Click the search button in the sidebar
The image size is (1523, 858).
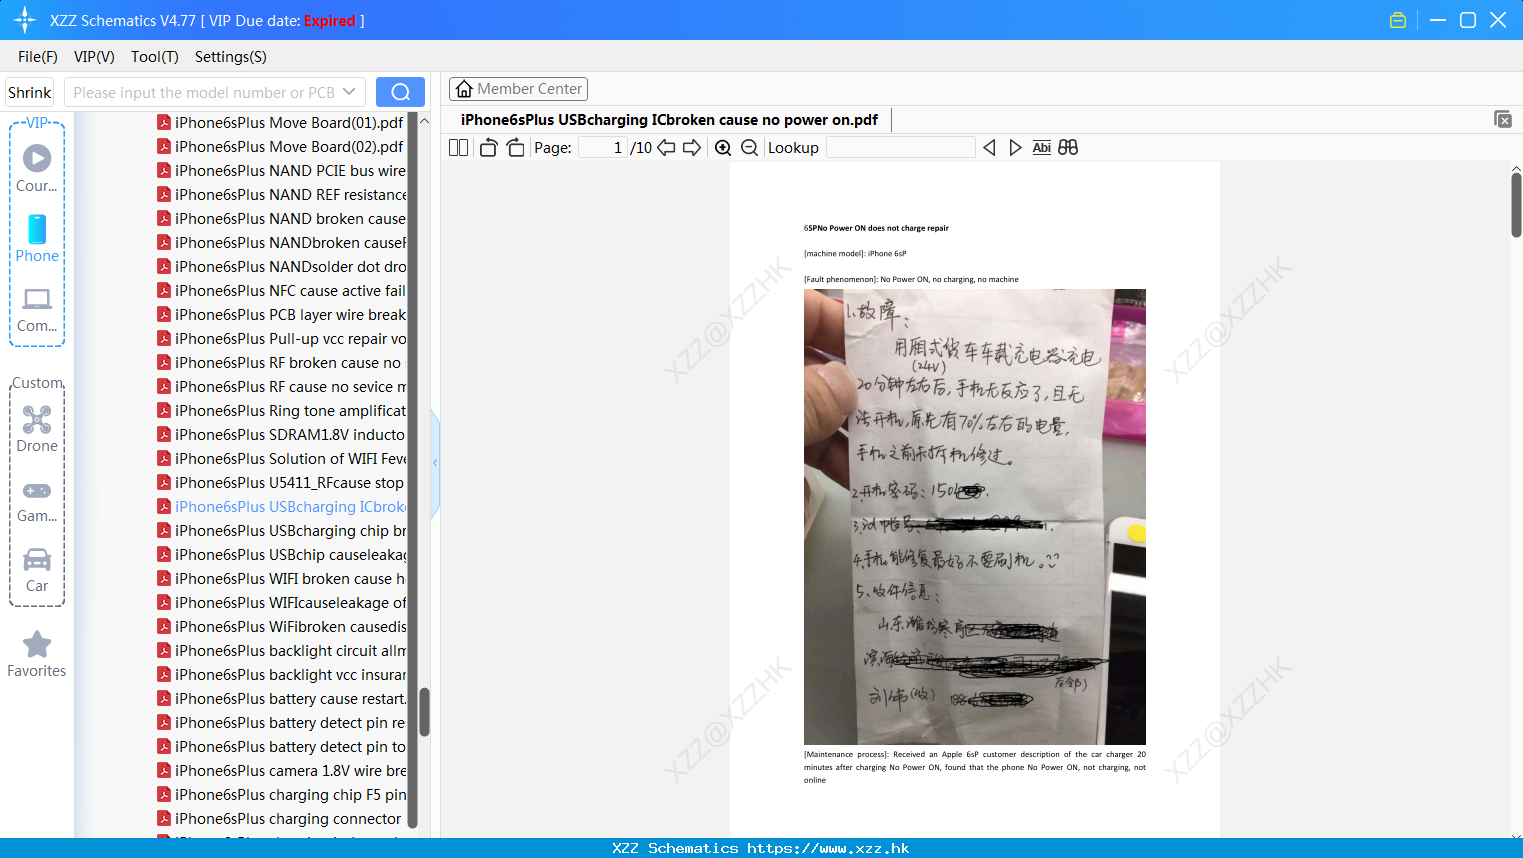pos(400,92)
